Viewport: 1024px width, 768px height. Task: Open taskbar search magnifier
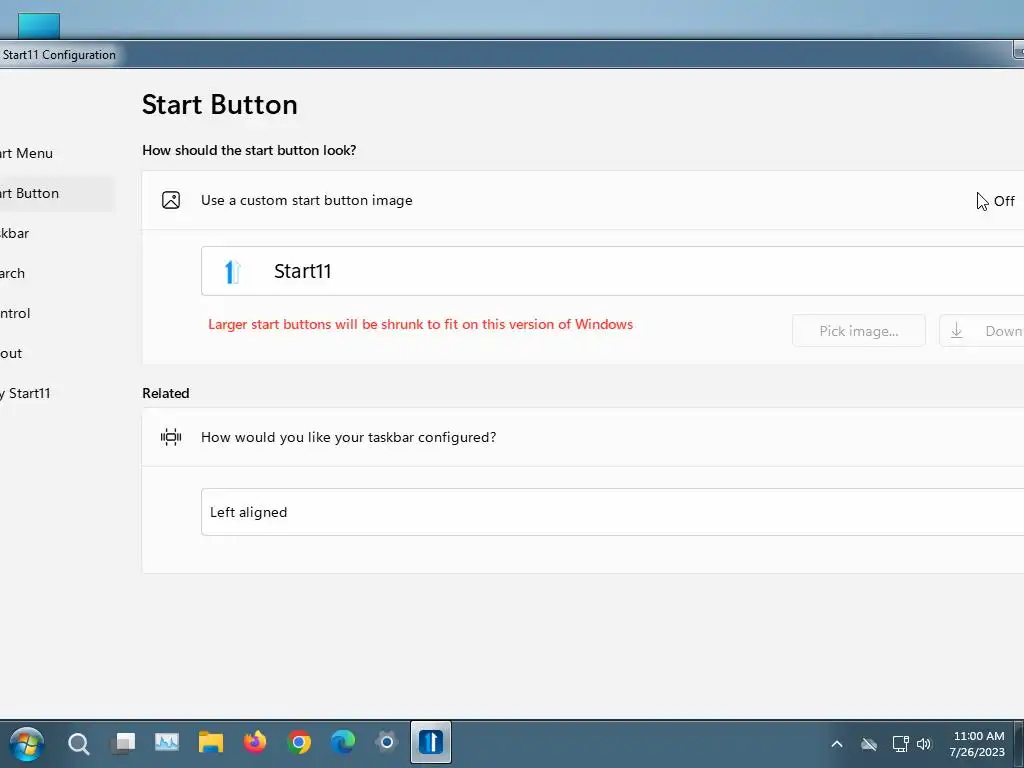coord(78,744)
